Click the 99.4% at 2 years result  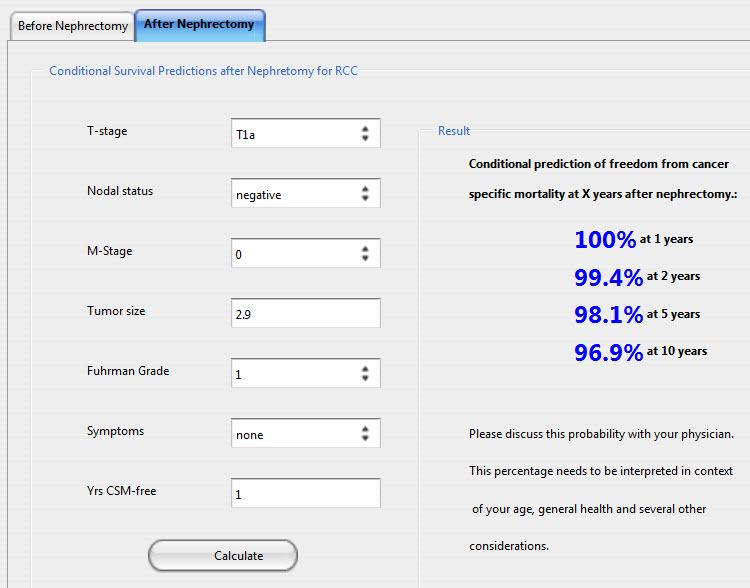pyautogui.click(x=637, y=277)
